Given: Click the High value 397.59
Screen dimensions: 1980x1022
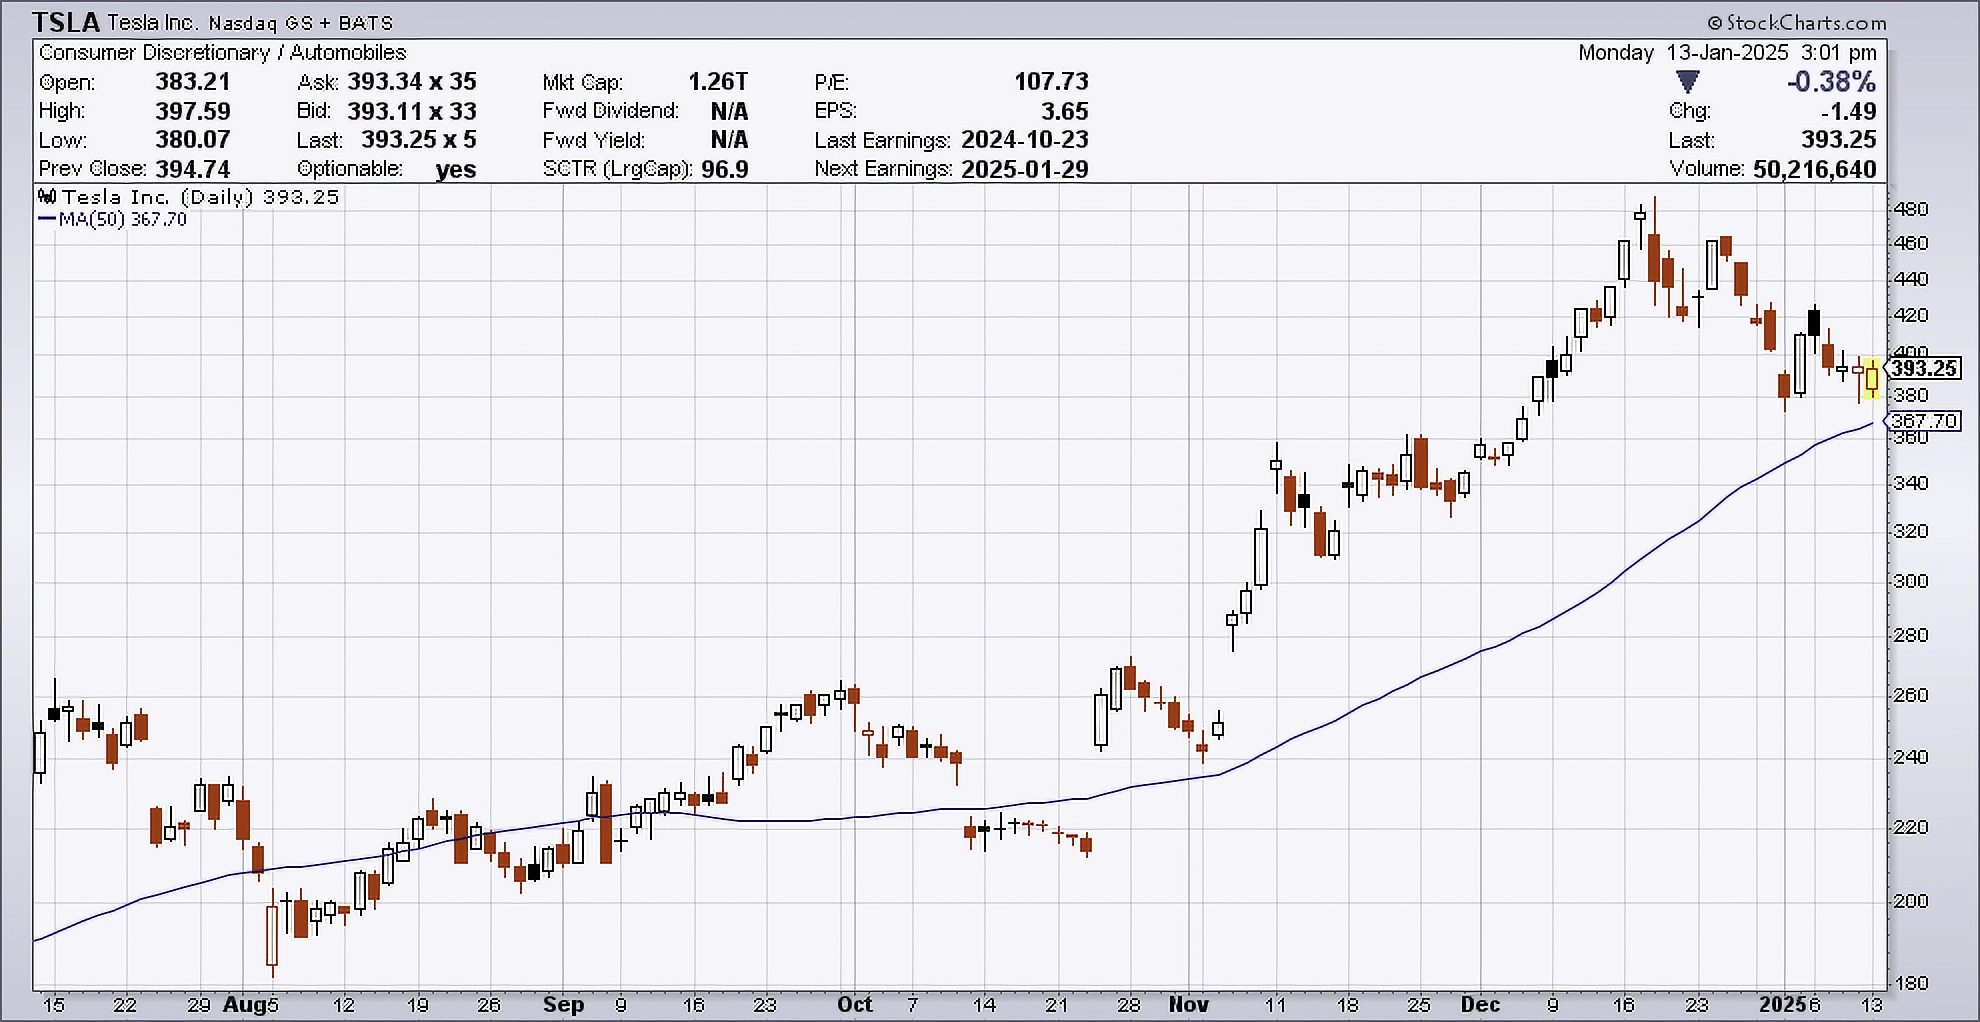Looking at the screenshot, I should pyautogui.click(x=192, y=111).
